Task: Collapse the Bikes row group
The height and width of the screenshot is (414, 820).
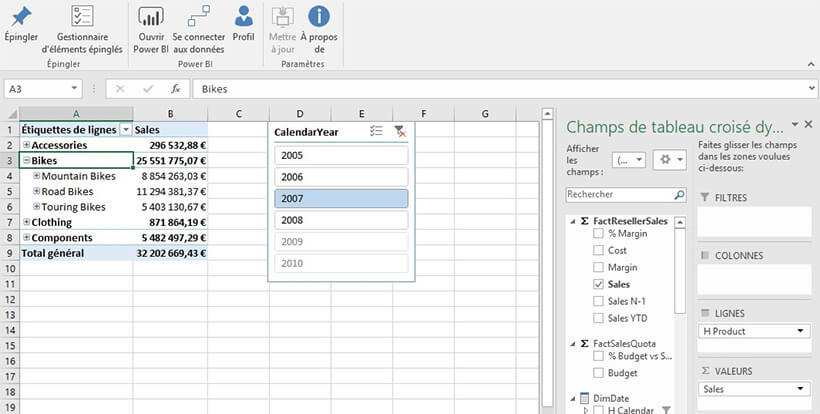Action: (x=25, y=161)
